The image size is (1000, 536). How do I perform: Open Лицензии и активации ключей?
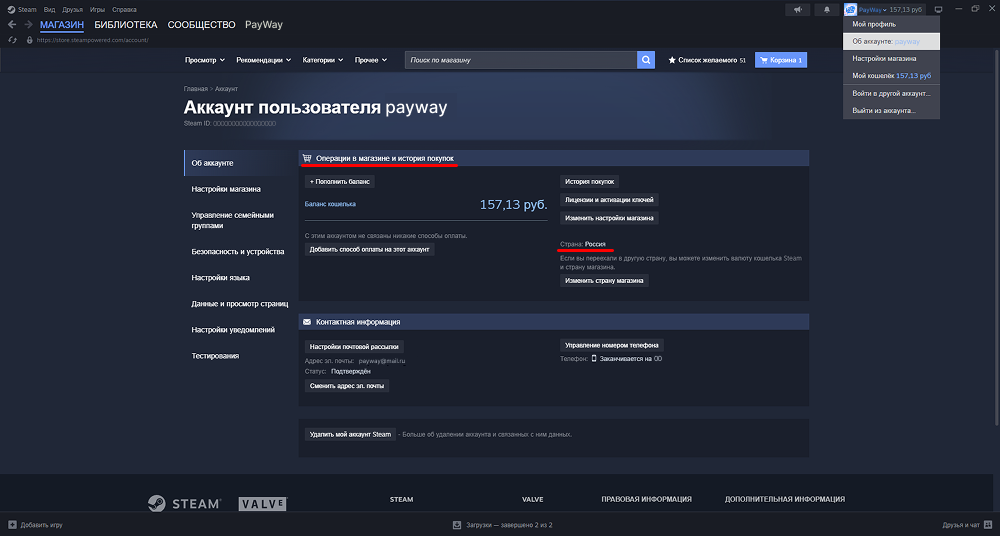(609, 200)
